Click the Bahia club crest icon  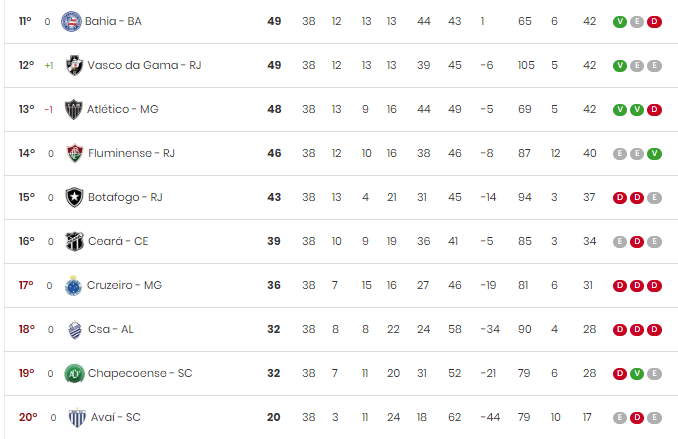coord(71,21)
